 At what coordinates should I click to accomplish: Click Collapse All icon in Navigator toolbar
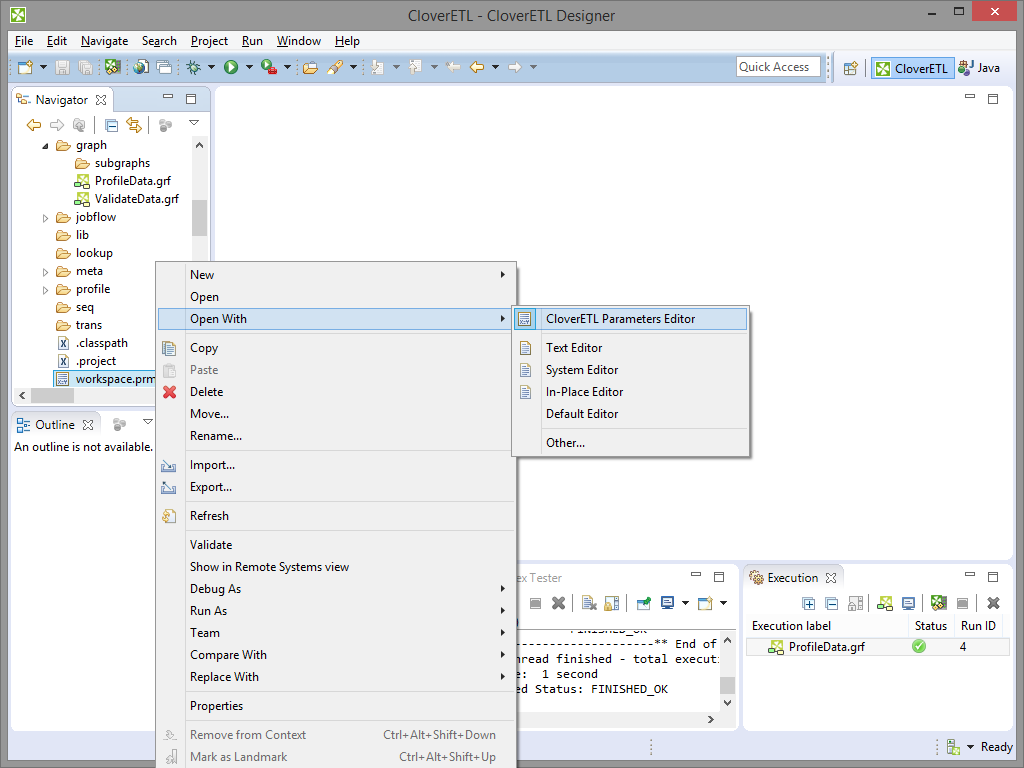(x=111, y=125)
